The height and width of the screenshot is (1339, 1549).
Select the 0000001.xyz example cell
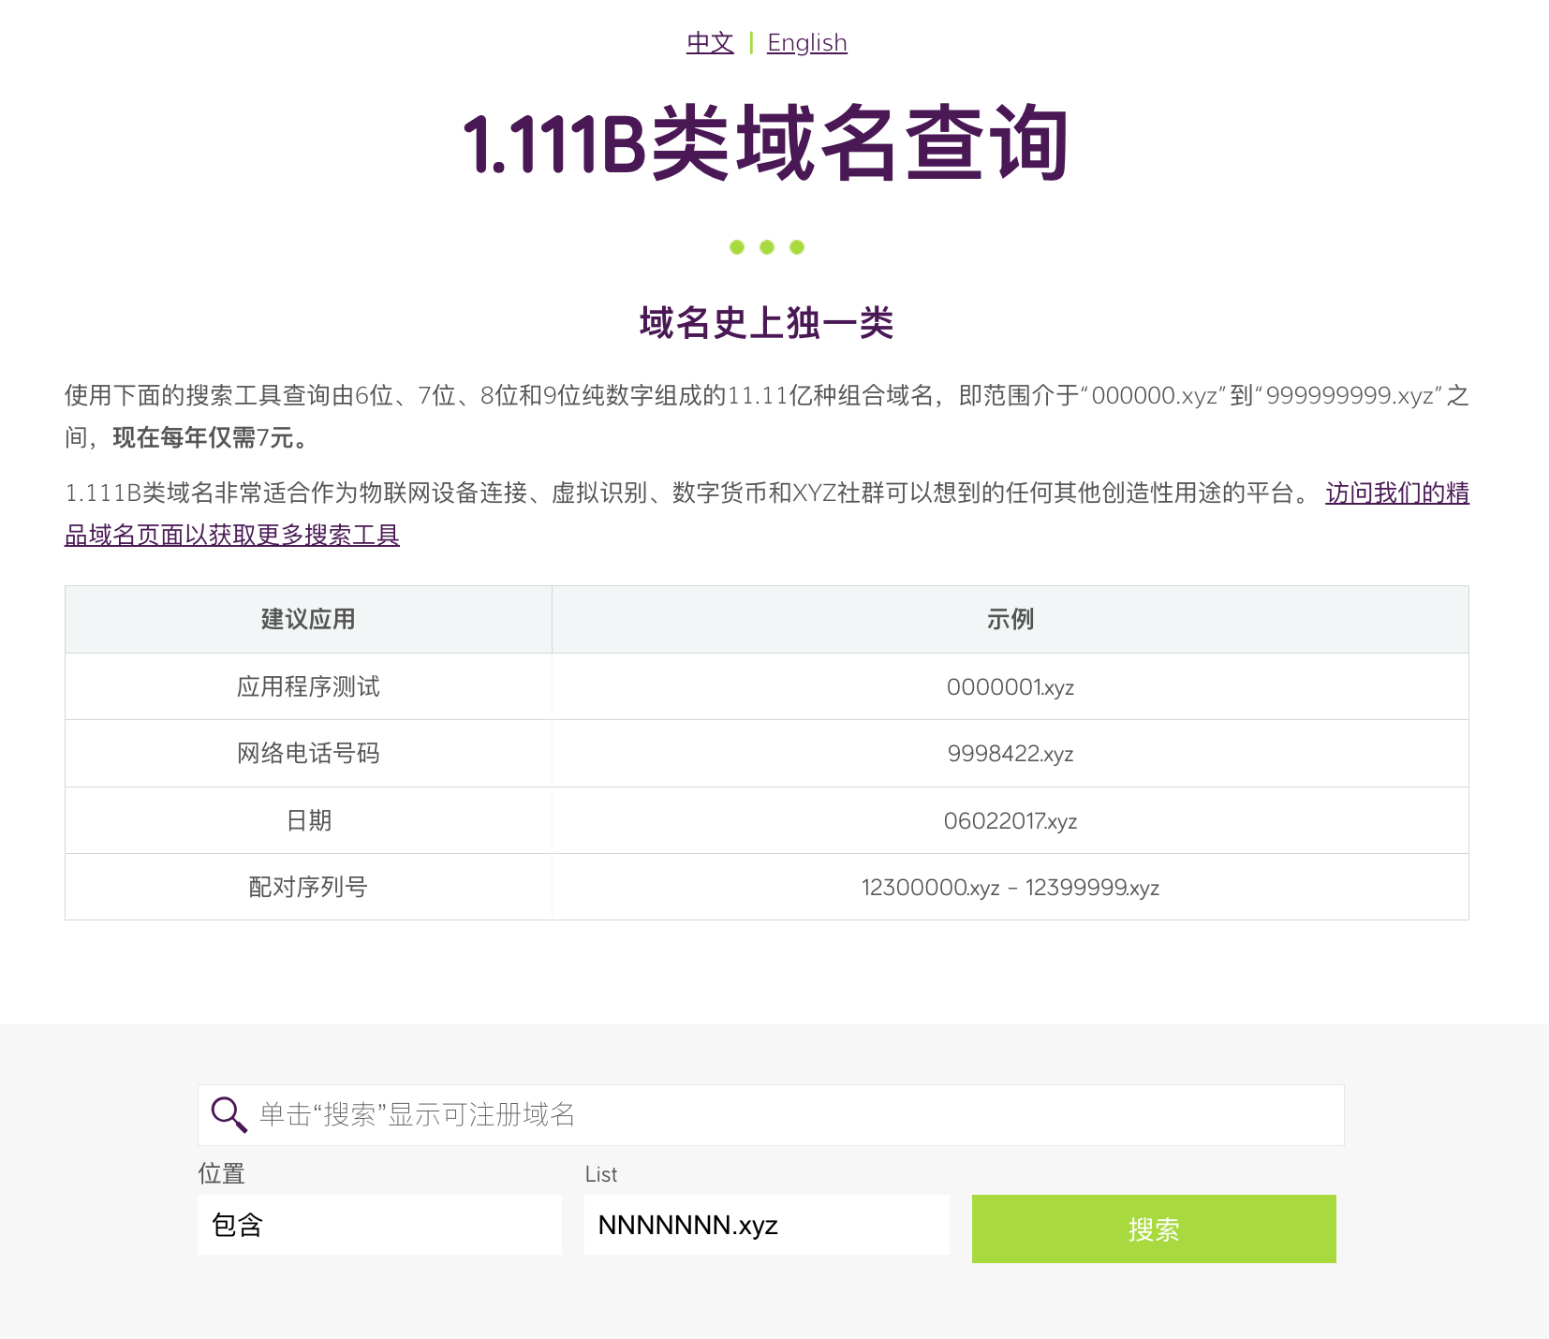1011,687
